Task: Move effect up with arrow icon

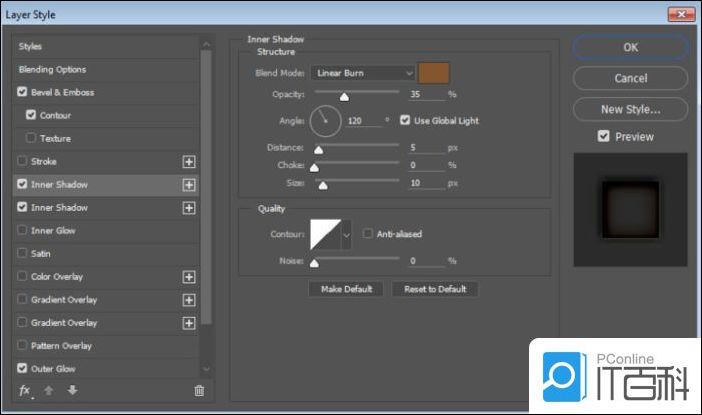Action: pos(49,391)
